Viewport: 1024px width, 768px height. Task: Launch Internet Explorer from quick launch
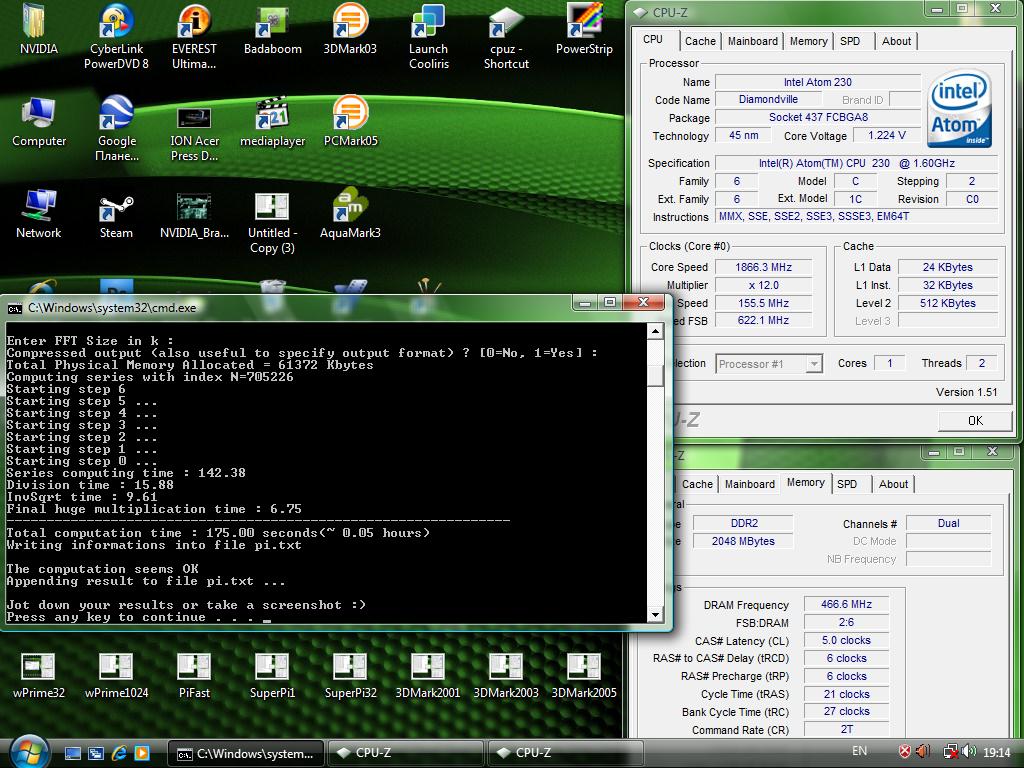point(119,753)
